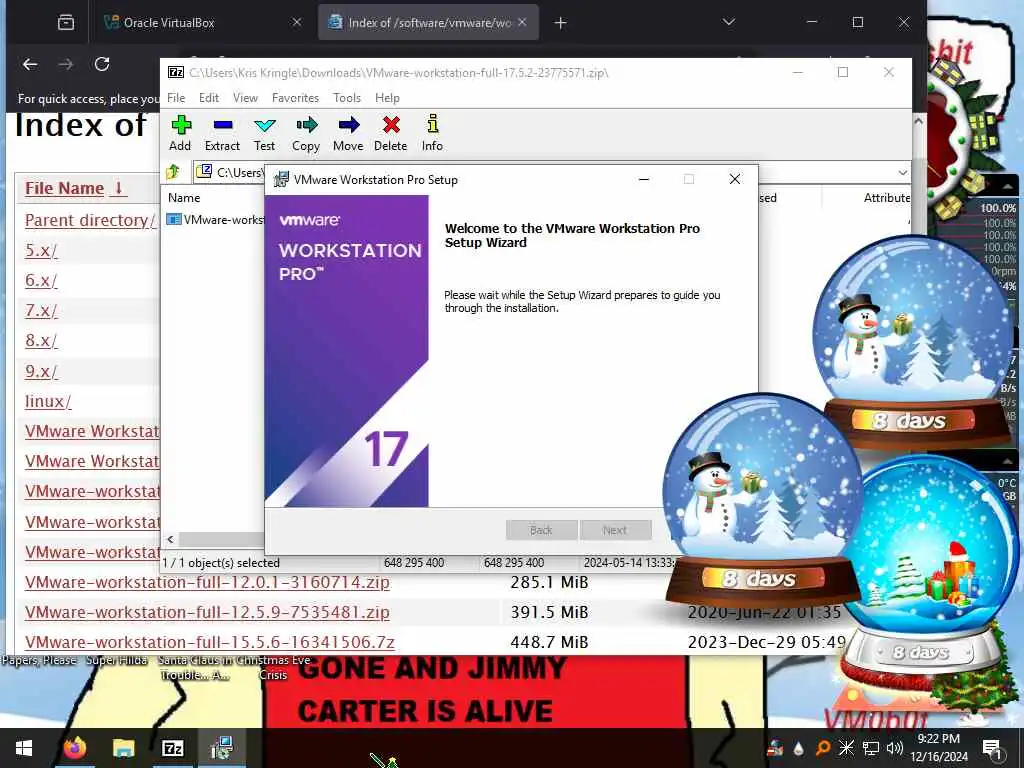The width and height of the screenshot is (1024, 768).
Task: Click the Papers, Please desktop shortcut
Action: (x=39, y=660)
